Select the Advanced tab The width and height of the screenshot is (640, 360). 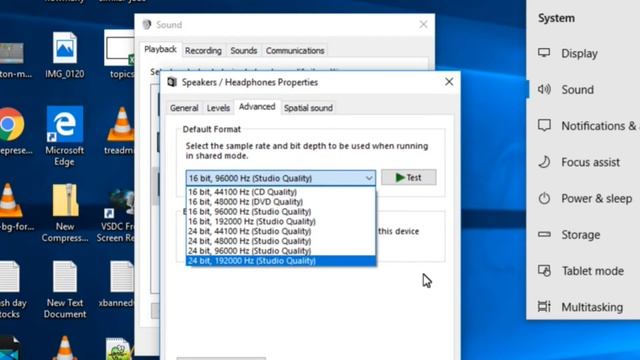[257, 107]
